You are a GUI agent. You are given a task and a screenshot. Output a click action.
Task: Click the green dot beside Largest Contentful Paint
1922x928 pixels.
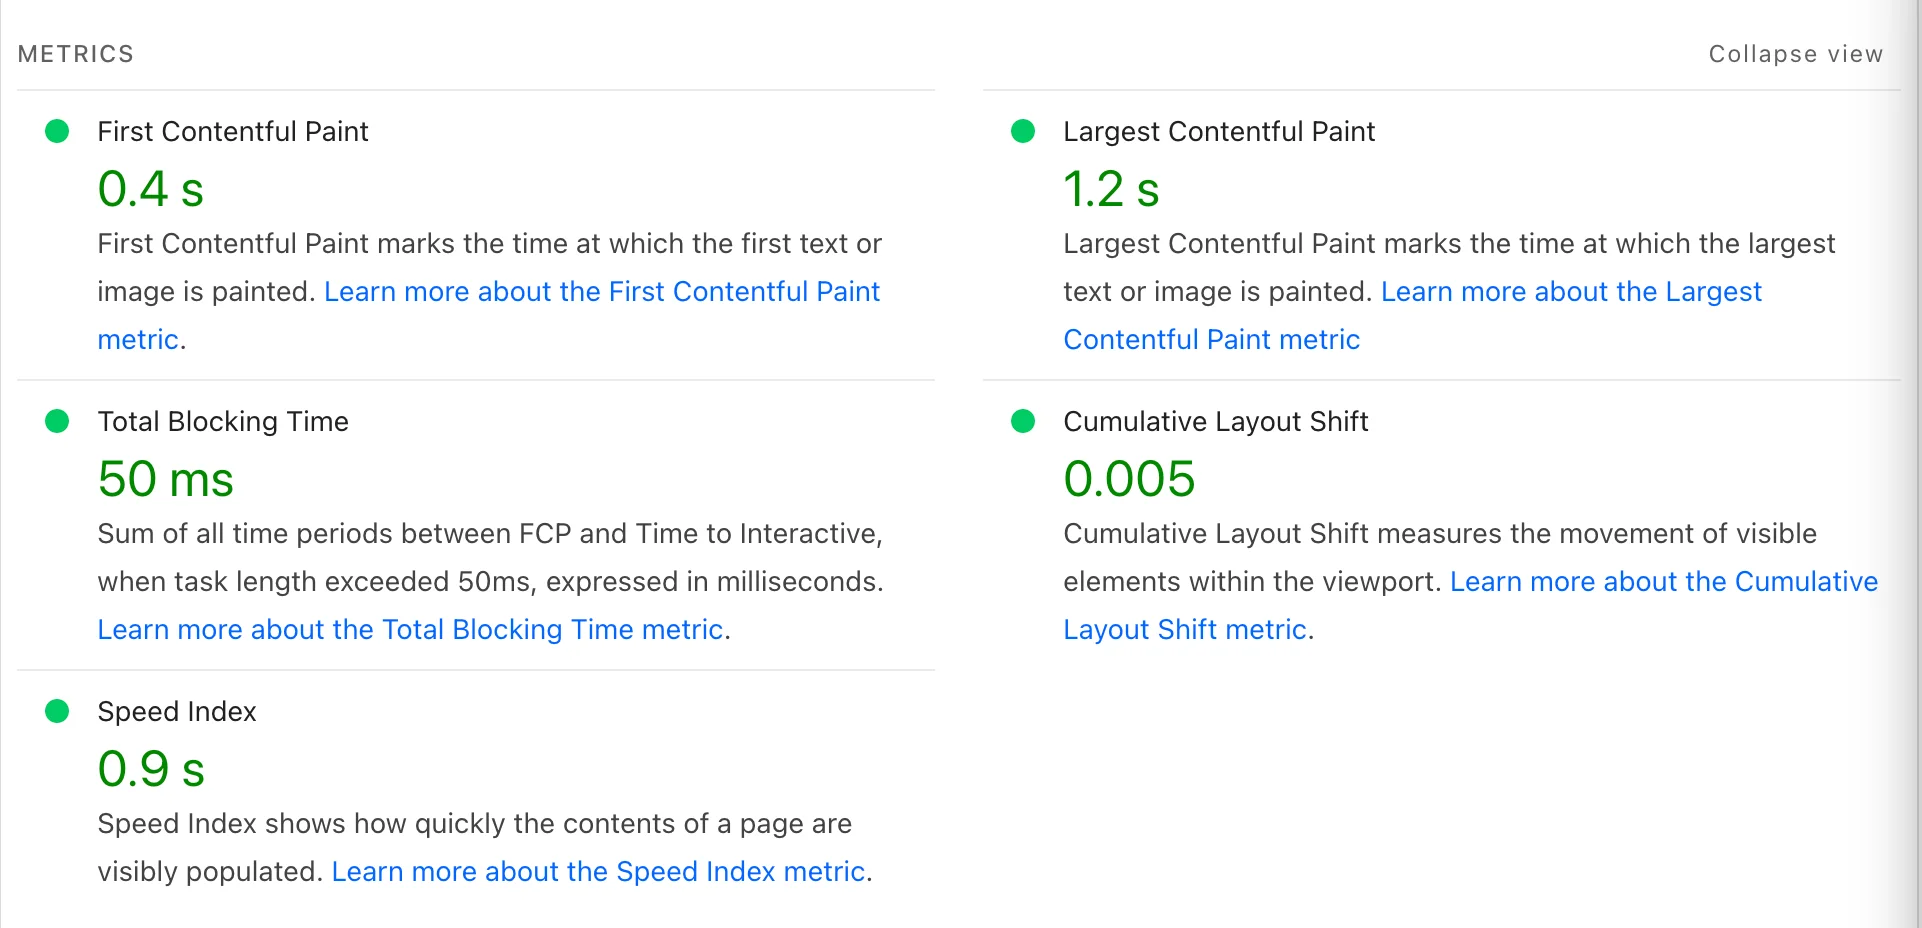click(x=1023, y=131)
